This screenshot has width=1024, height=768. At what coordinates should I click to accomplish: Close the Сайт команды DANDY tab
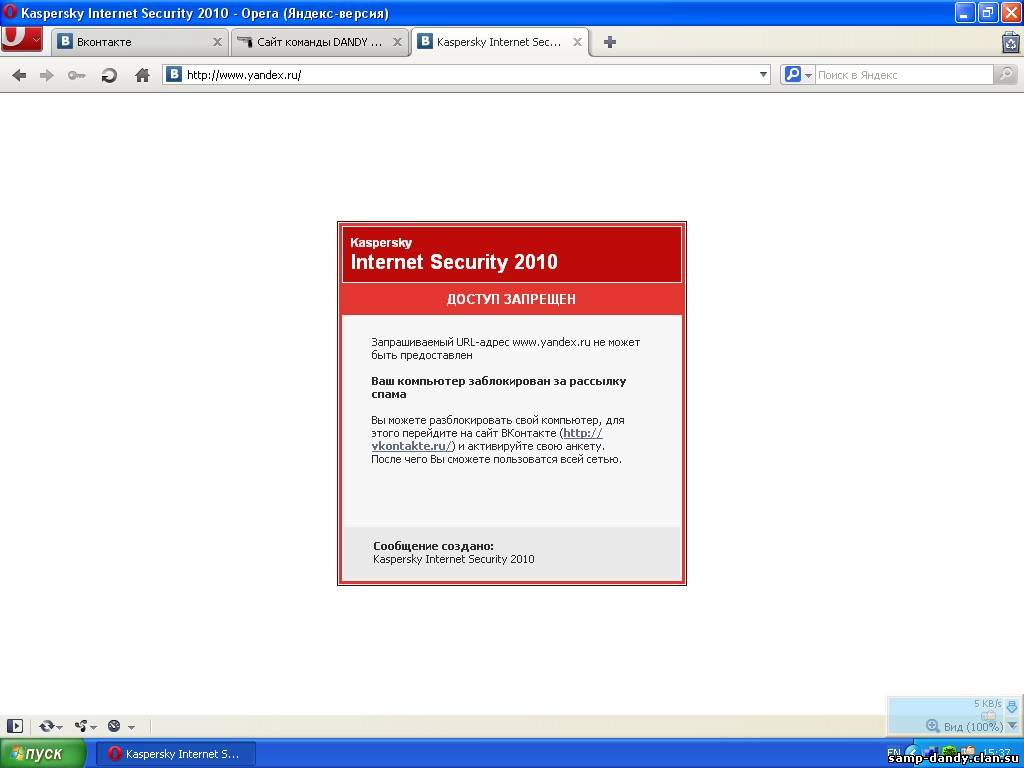(397, 42)
